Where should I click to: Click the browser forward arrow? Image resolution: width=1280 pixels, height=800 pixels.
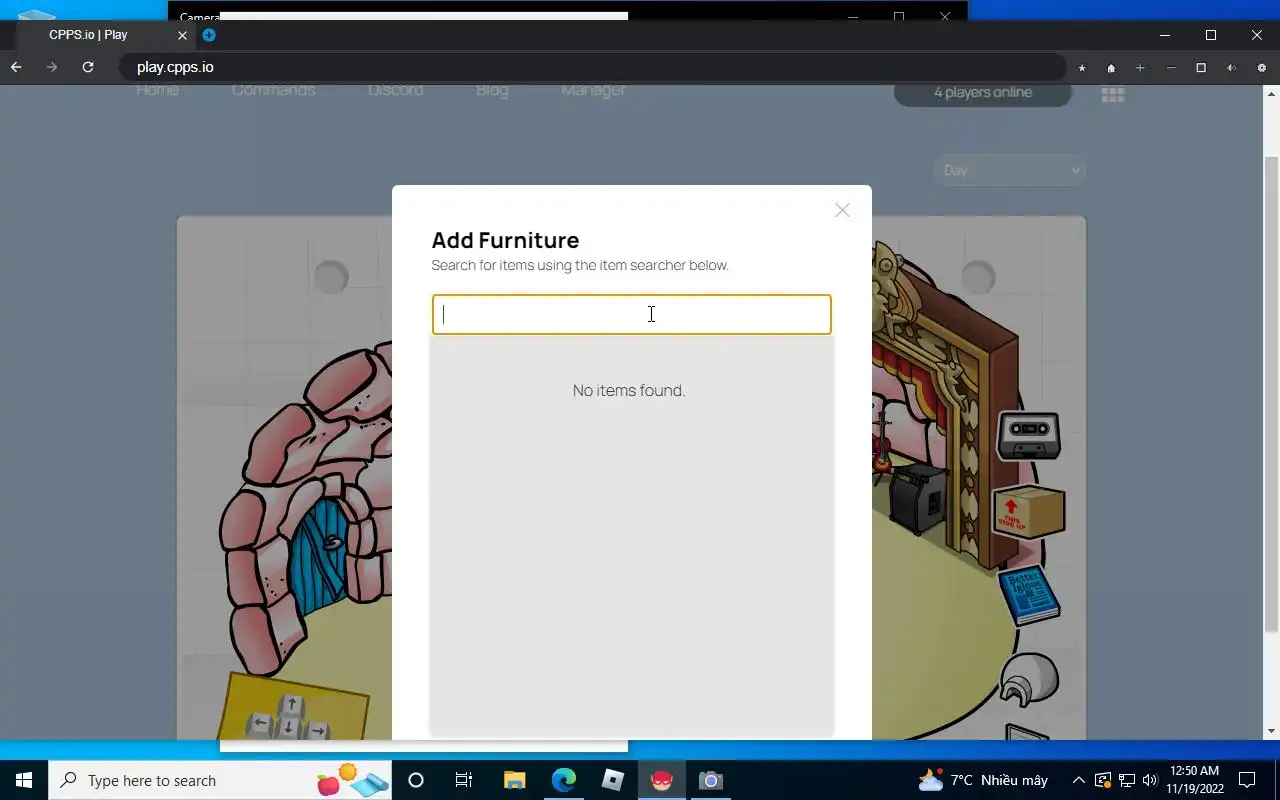(x=52, y=67)
